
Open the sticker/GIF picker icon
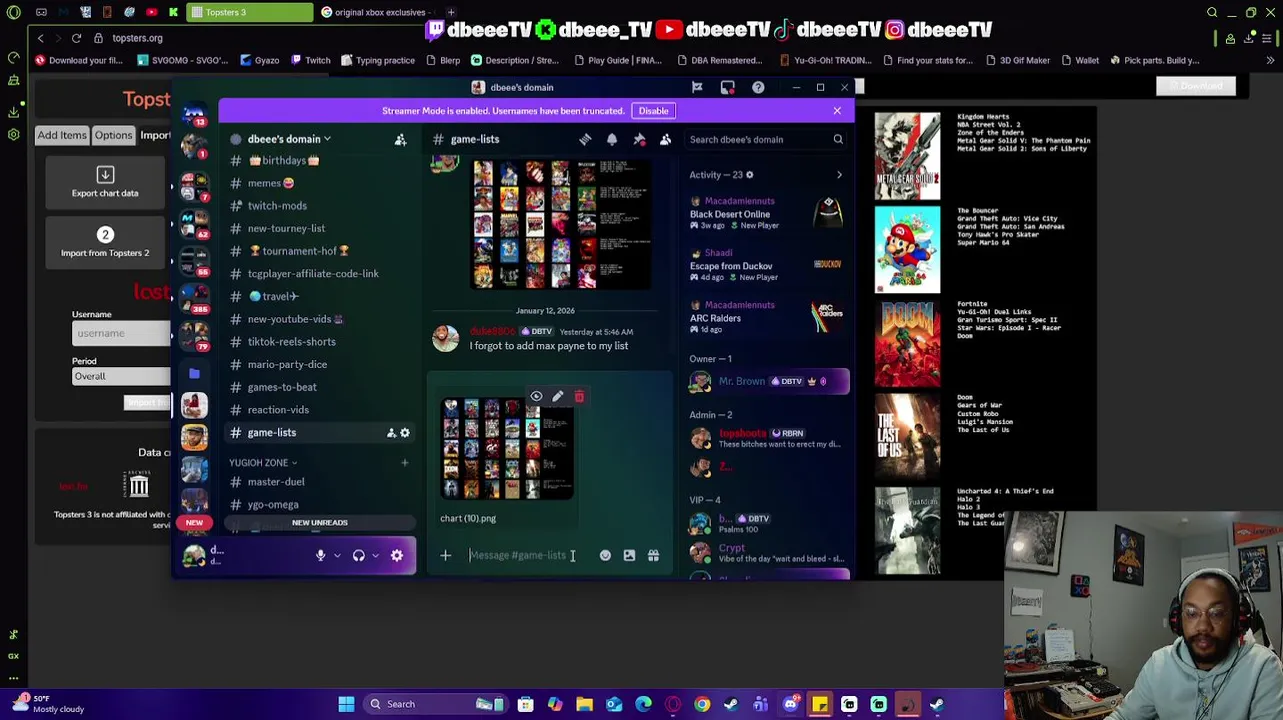point(629,556)
